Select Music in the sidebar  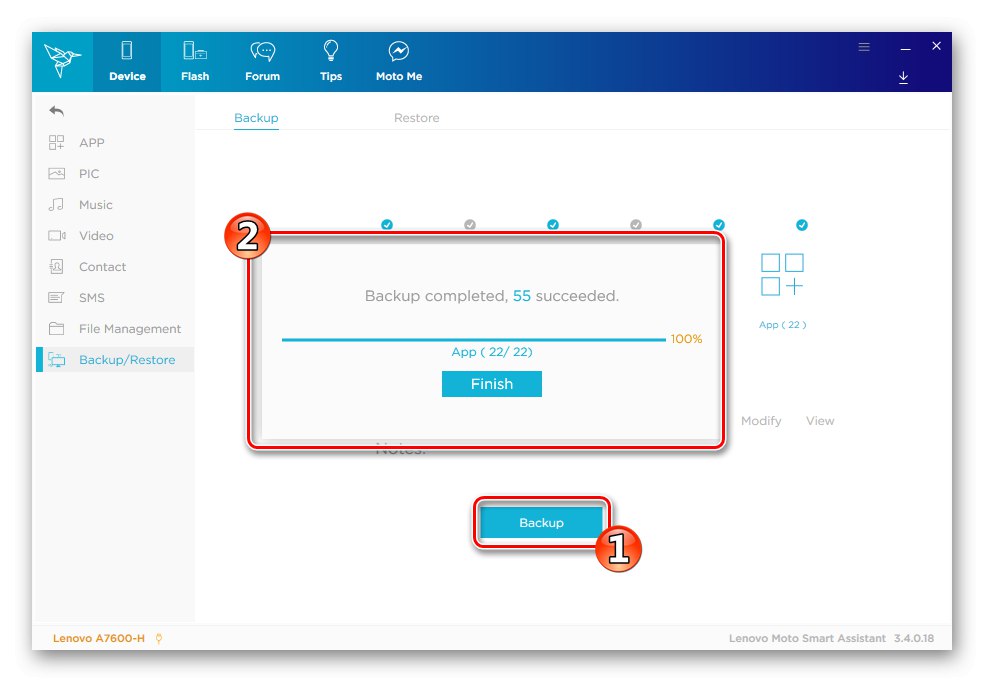click(x=115, y=205)
